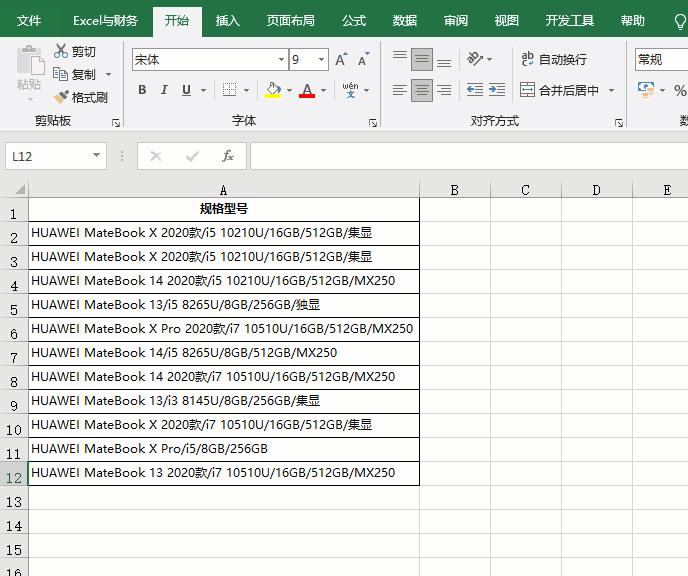
Task: Select the 规格型号 header cell
Action: 224,209
